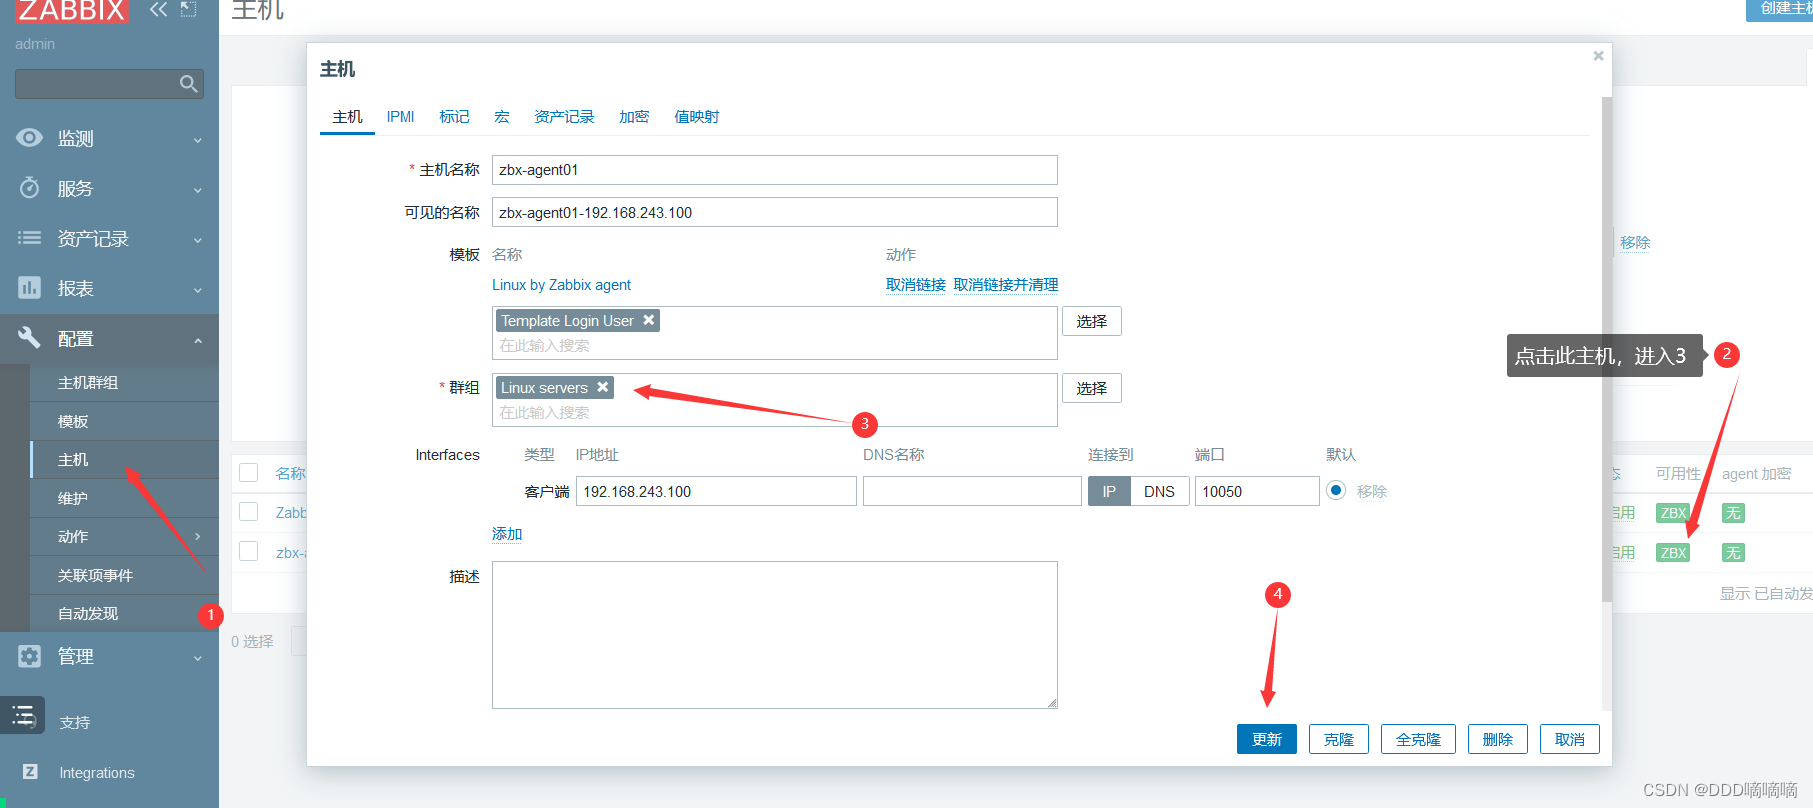Remove the Template Login User tag

[649, 320]
